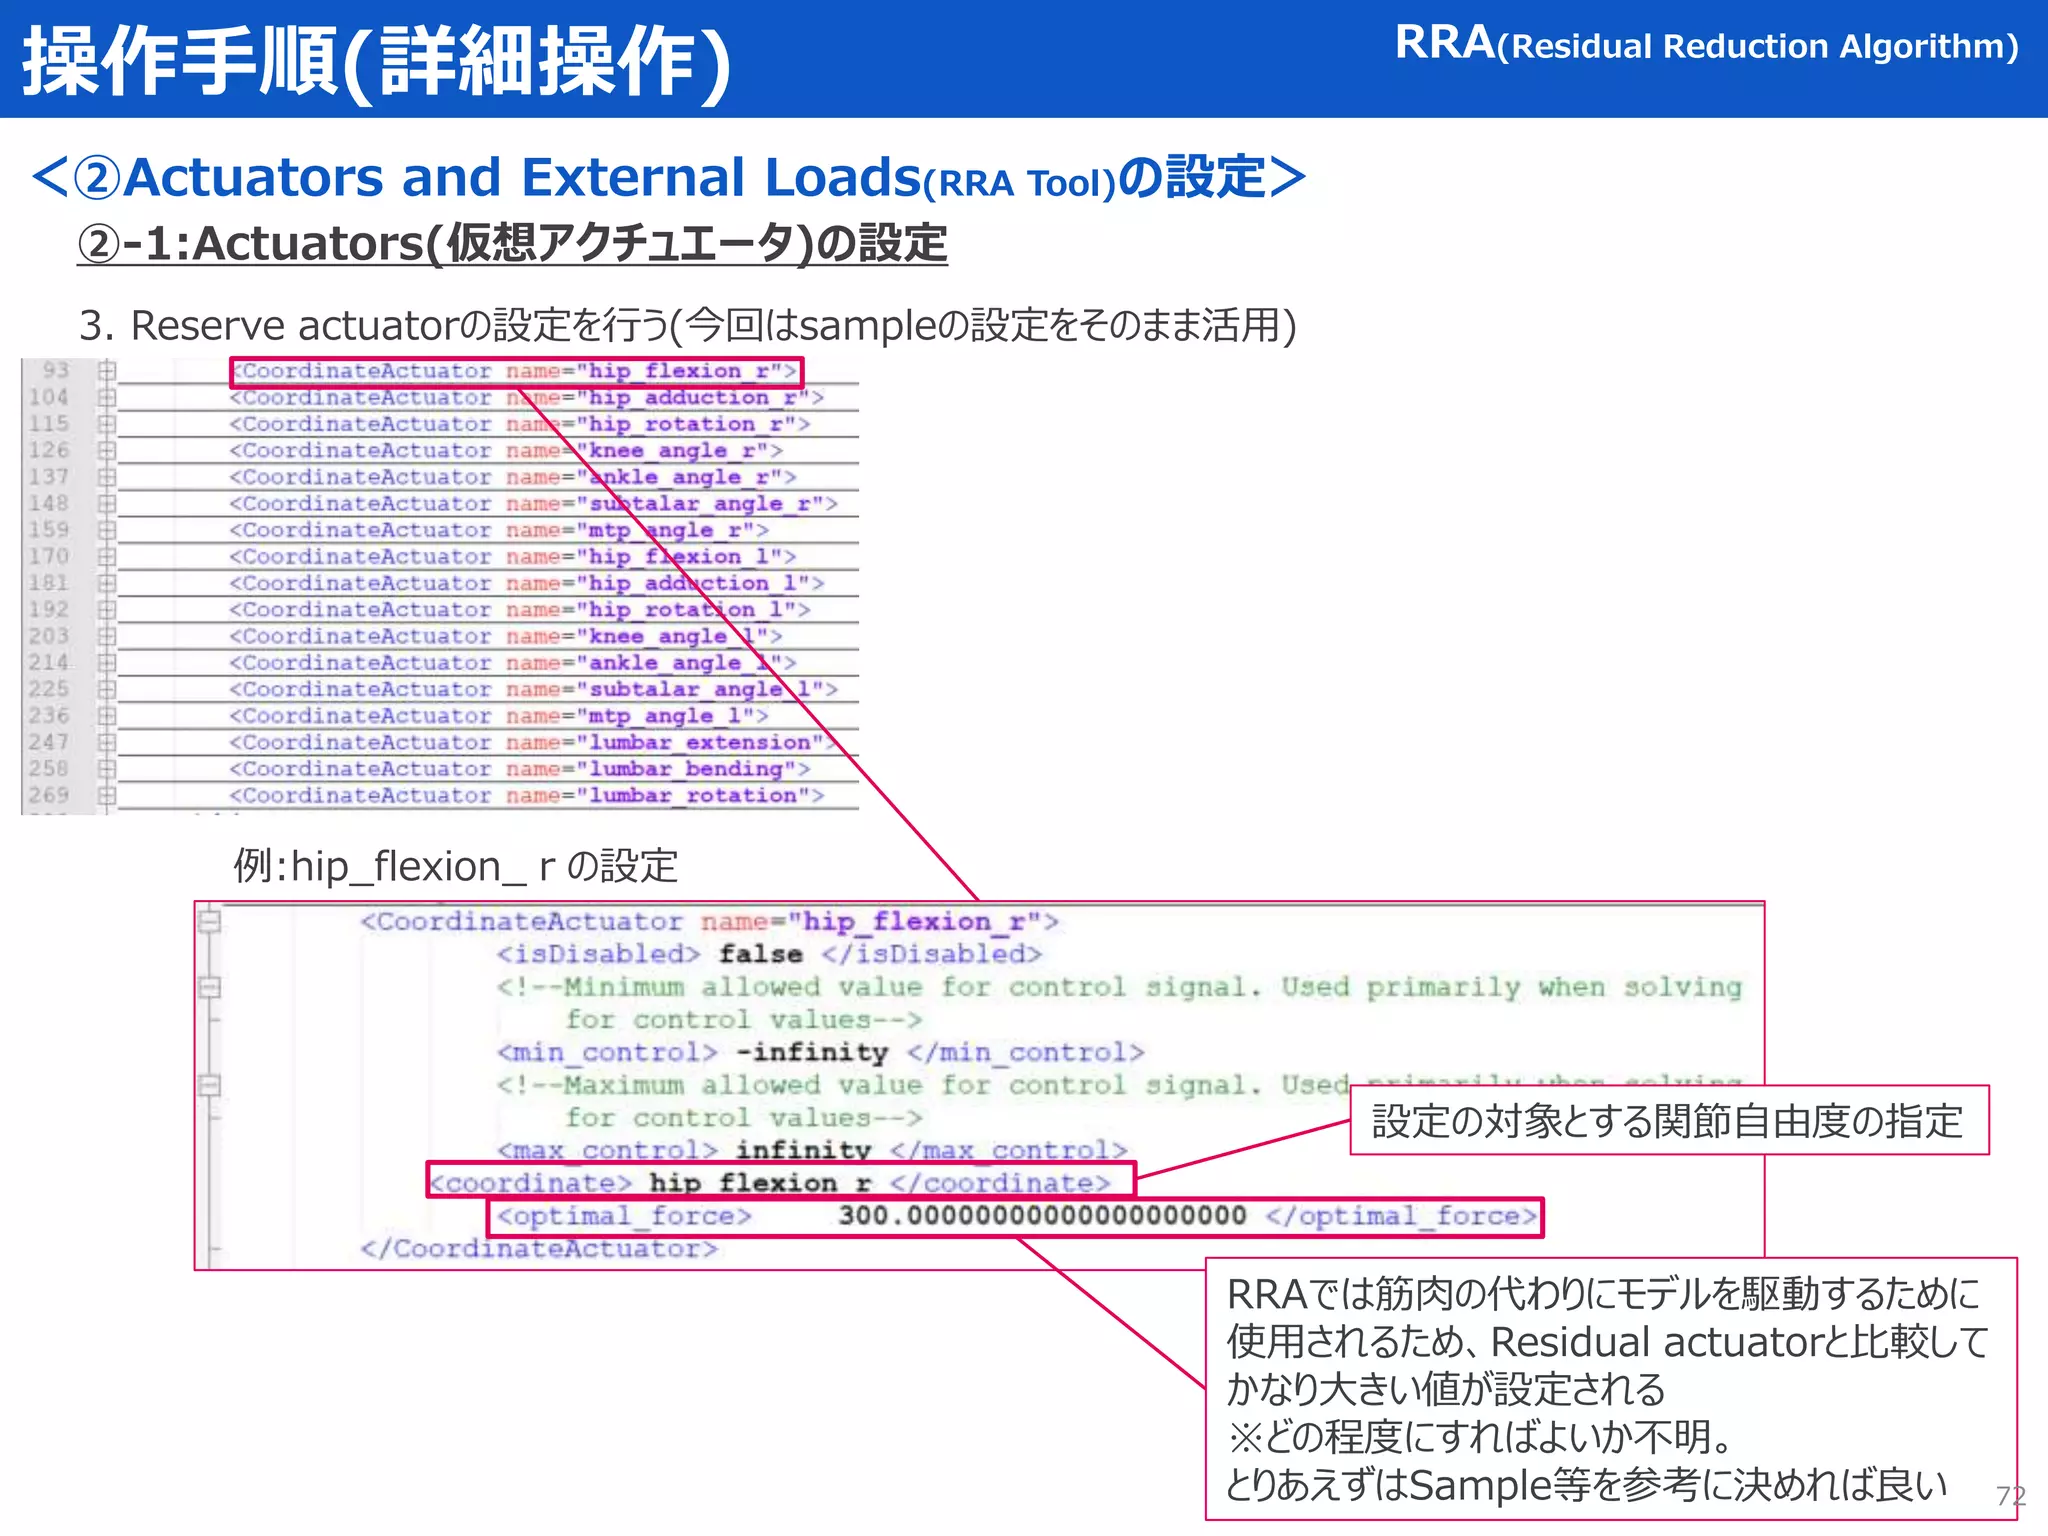The height and width of the screenshot is (1536, 2048).
Task: Select the CoordinateActuator "lumbar_bending" line
Action: click(520, 769)
